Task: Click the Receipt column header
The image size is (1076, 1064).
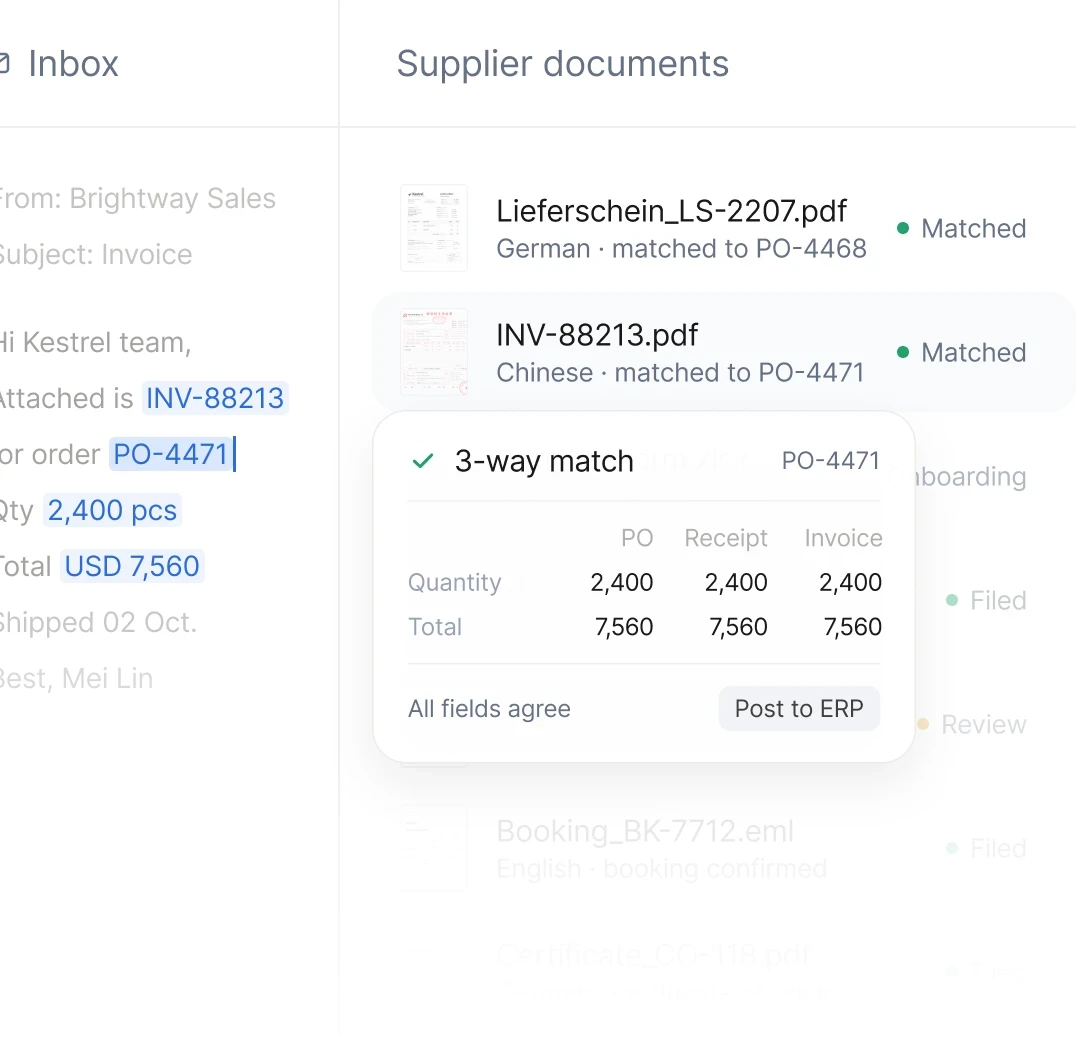Action: (726, 538)
